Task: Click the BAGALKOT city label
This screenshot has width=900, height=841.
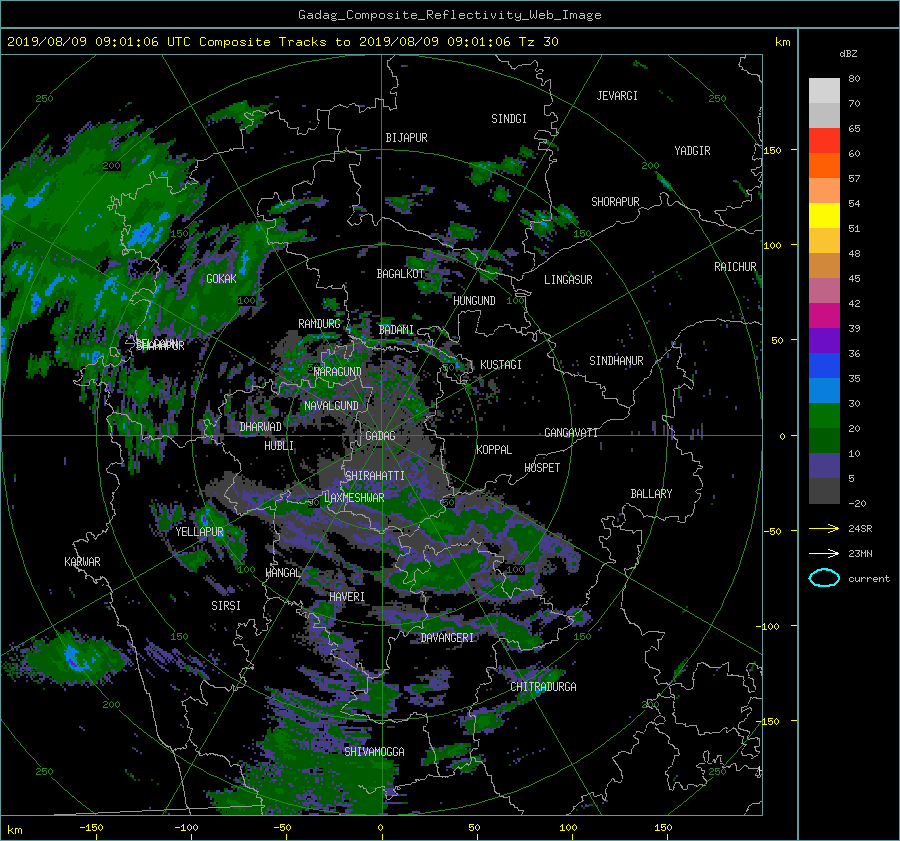Action: coord(400,274)
